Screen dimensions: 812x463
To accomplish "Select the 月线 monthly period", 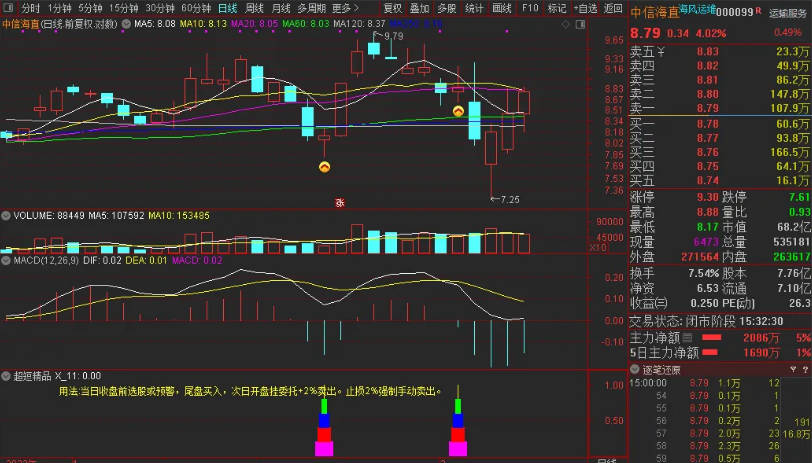I will [x=281, y=8].
